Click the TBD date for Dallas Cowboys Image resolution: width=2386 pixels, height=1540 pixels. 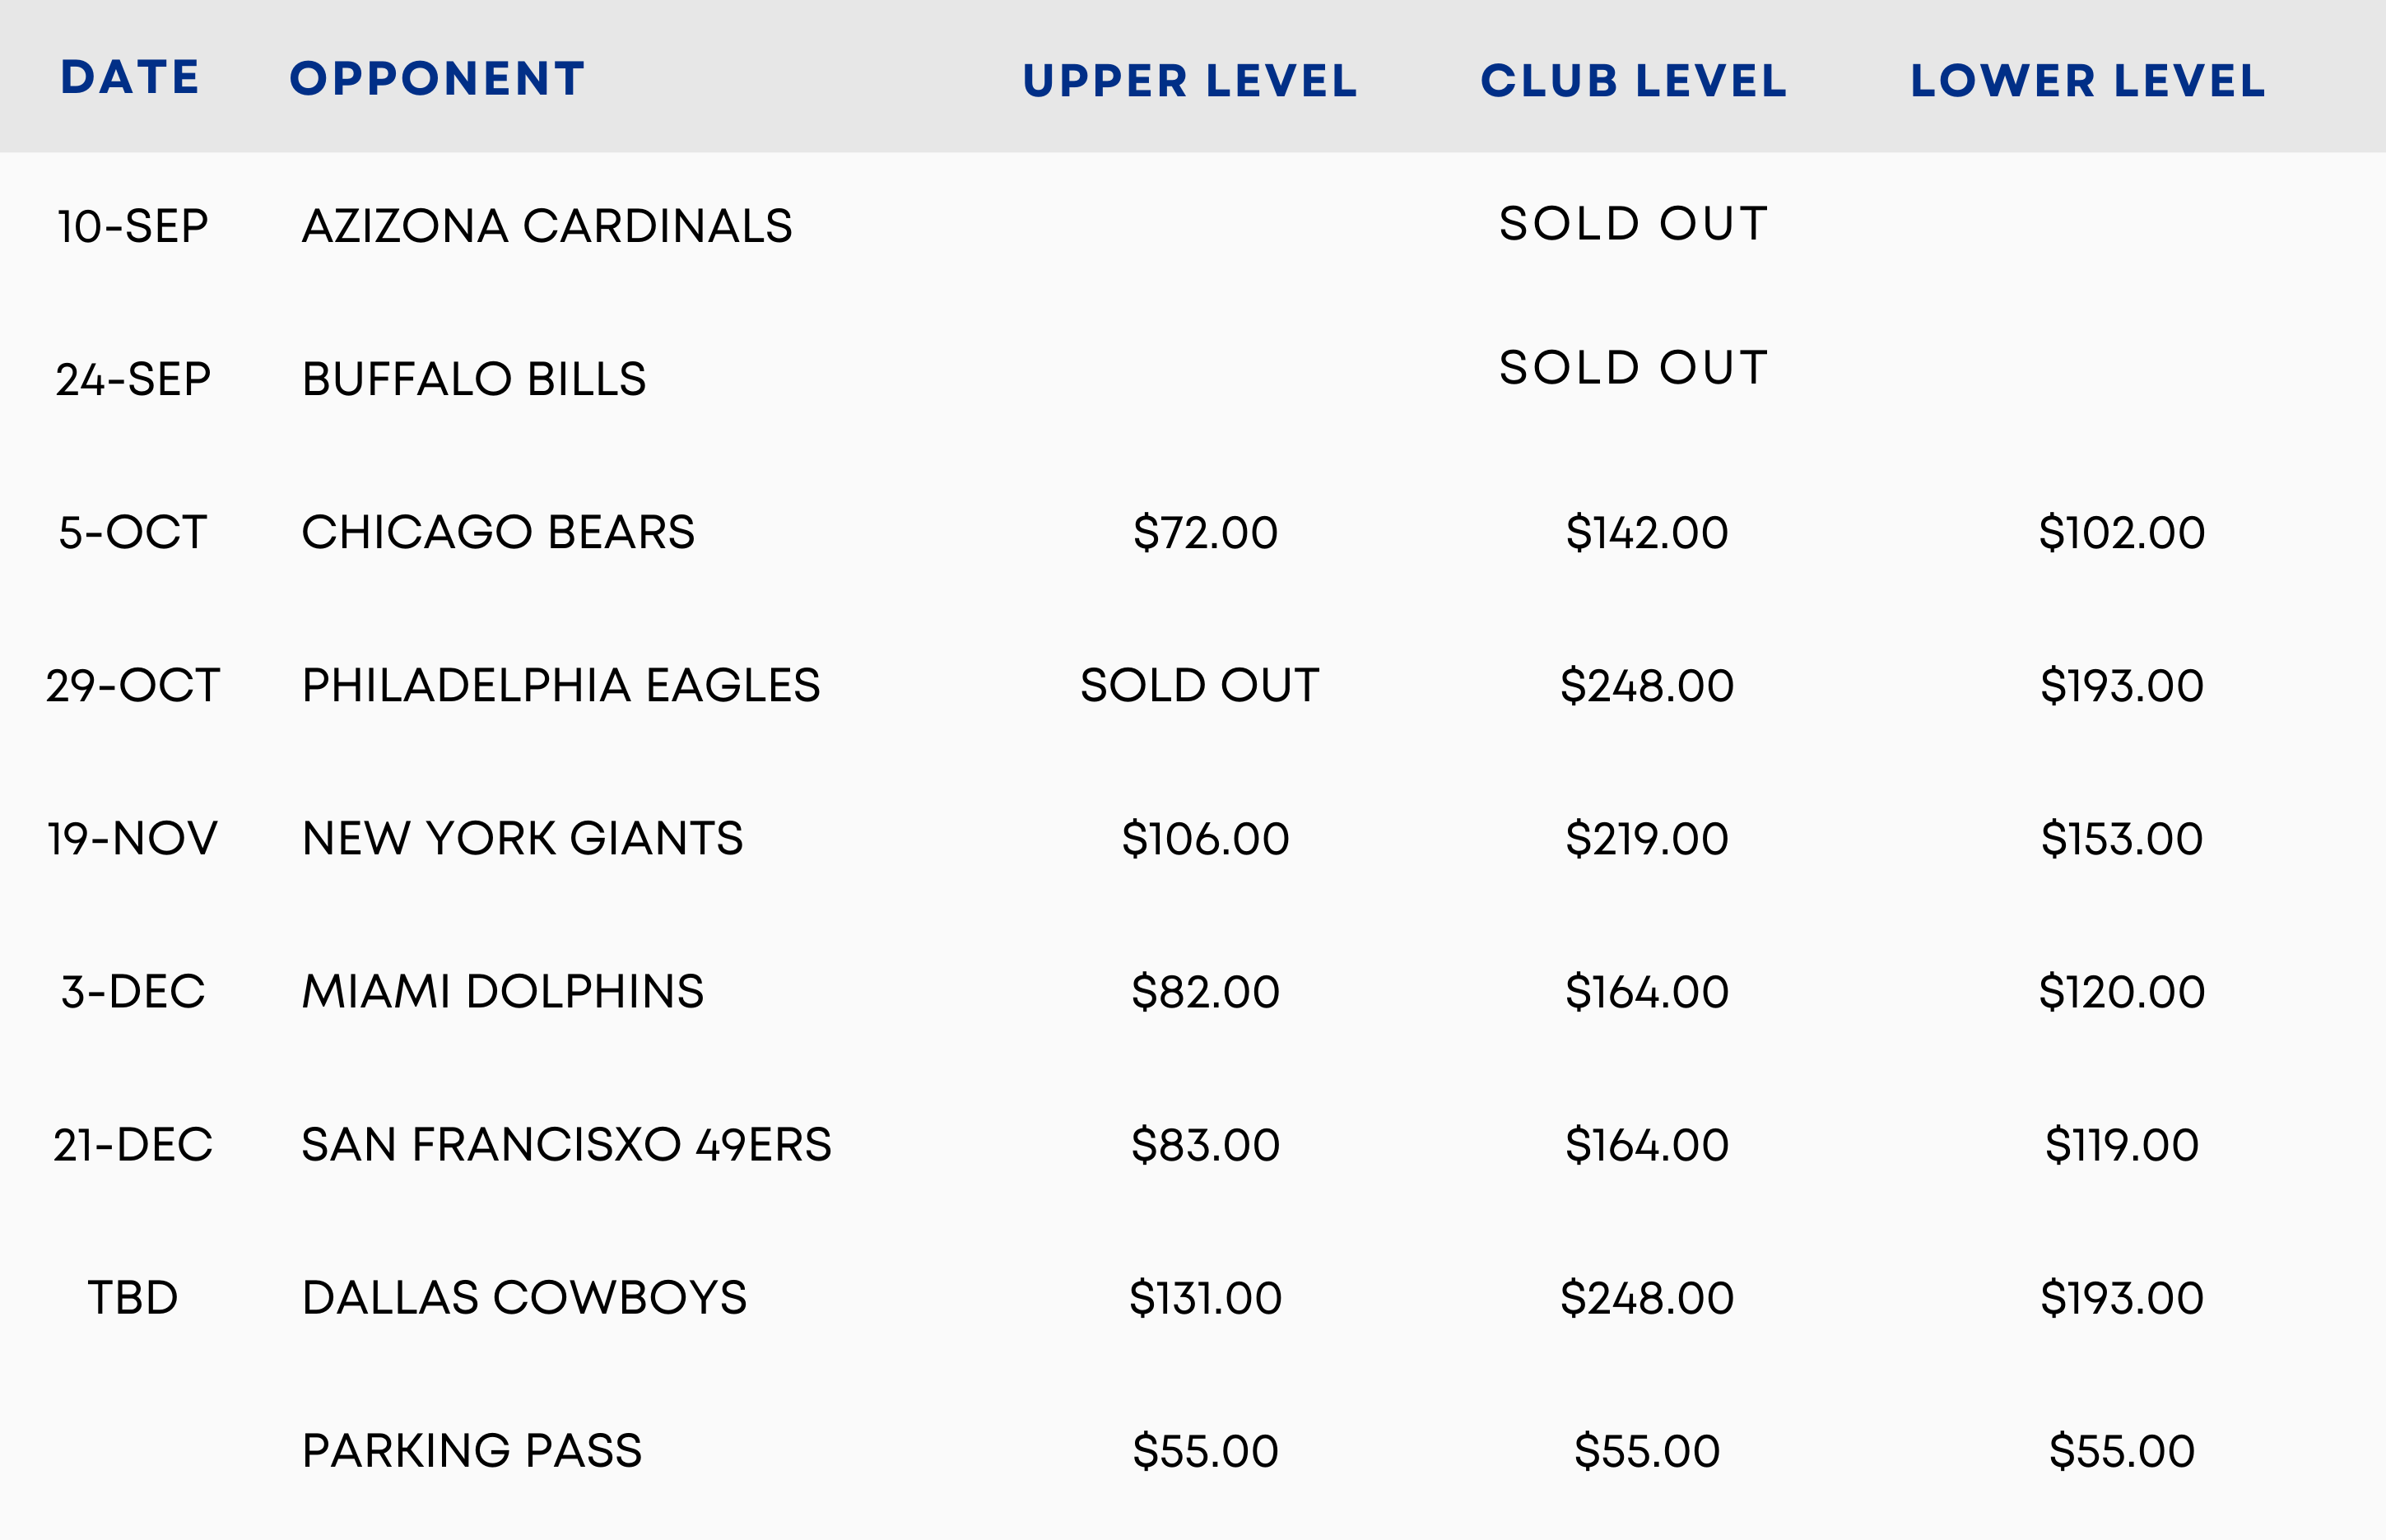click(x=132, y=1297)
